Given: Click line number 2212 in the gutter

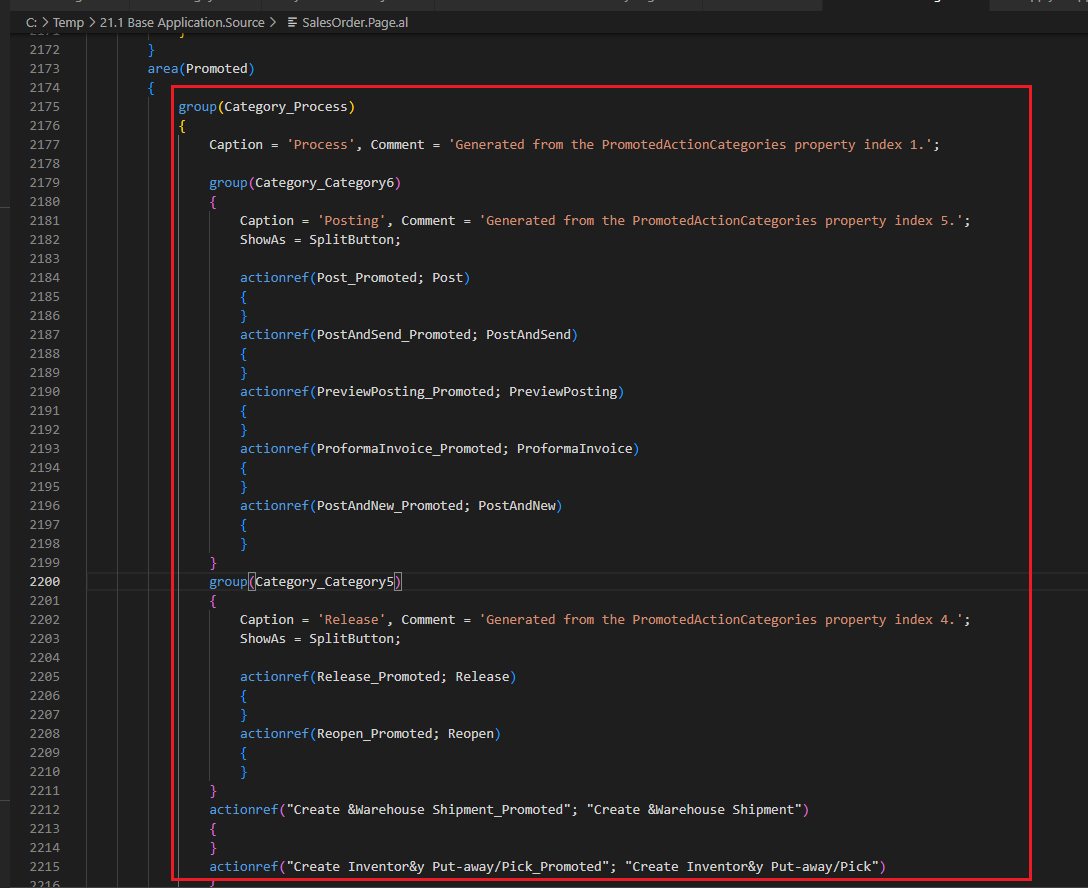Looking at the screenshot, I should point(44,809).
